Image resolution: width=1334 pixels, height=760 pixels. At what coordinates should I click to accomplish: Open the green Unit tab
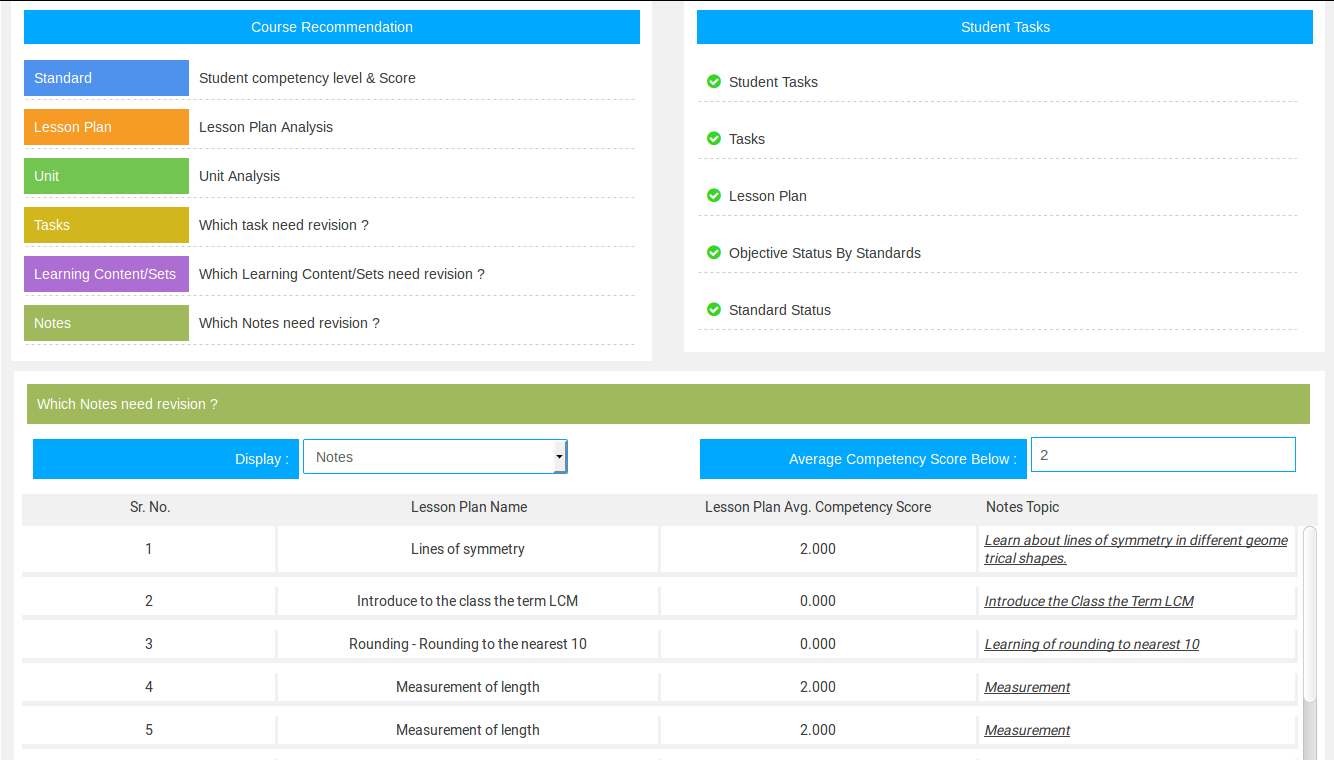(106, 176)
